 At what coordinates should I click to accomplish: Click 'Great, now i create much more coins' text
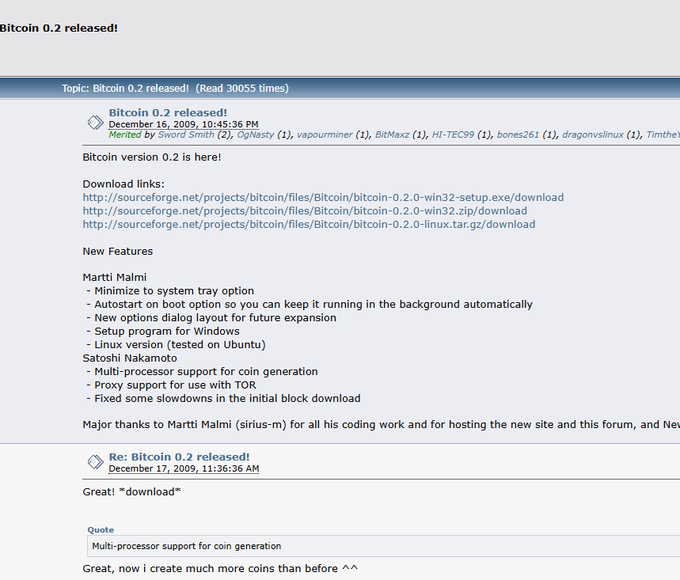(x=220, y=568)
